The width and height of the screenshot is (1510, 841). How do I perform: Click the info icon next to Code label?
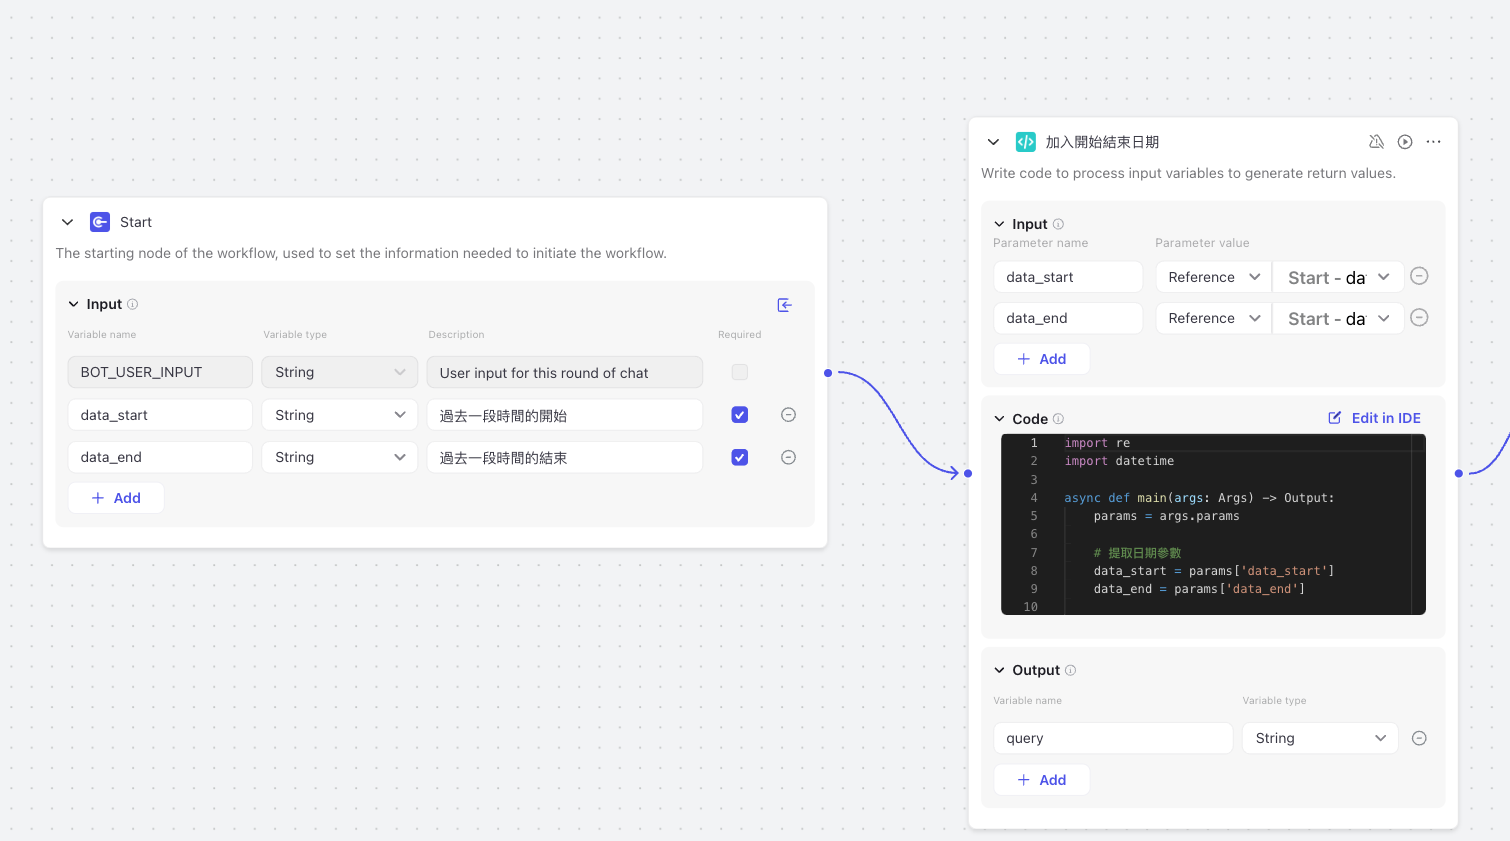pos(1058,419)
